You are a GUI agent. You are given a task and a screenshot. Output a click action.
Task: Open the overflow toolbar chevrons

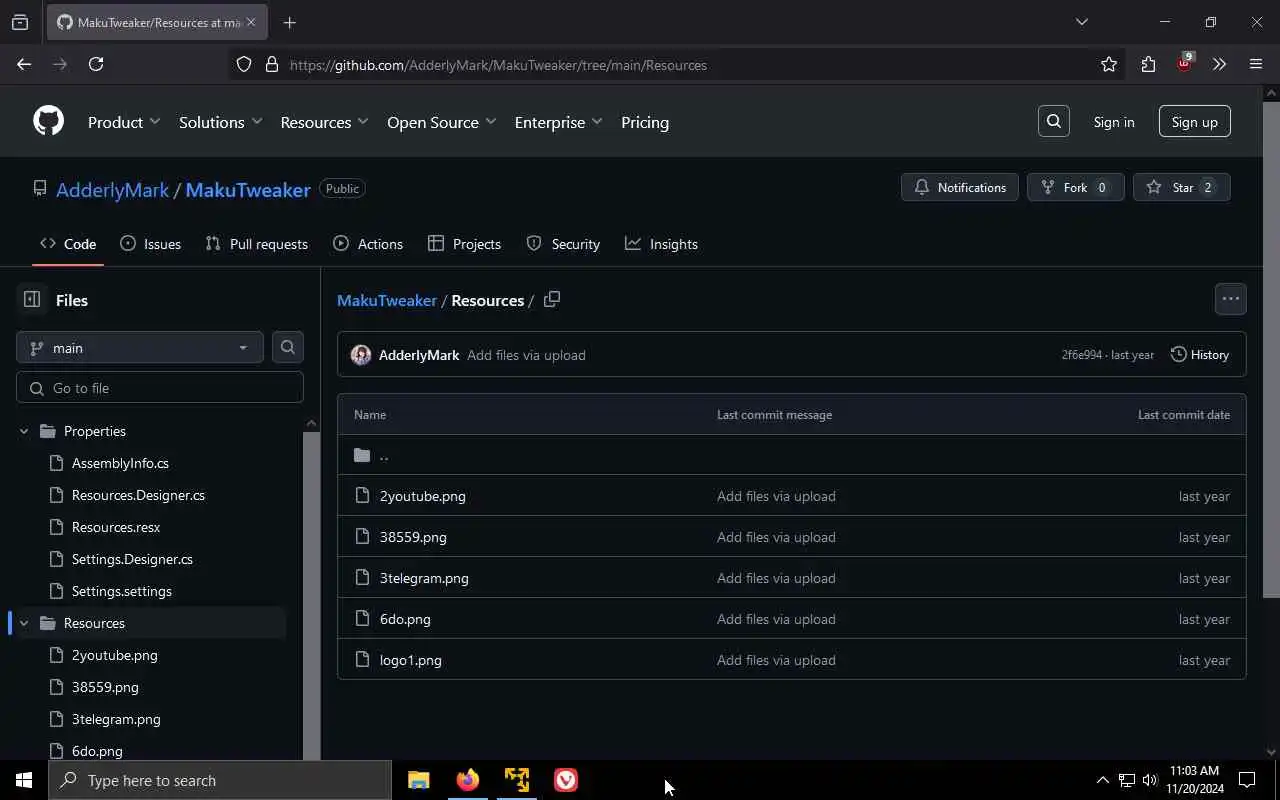[x=1219, y=64]
